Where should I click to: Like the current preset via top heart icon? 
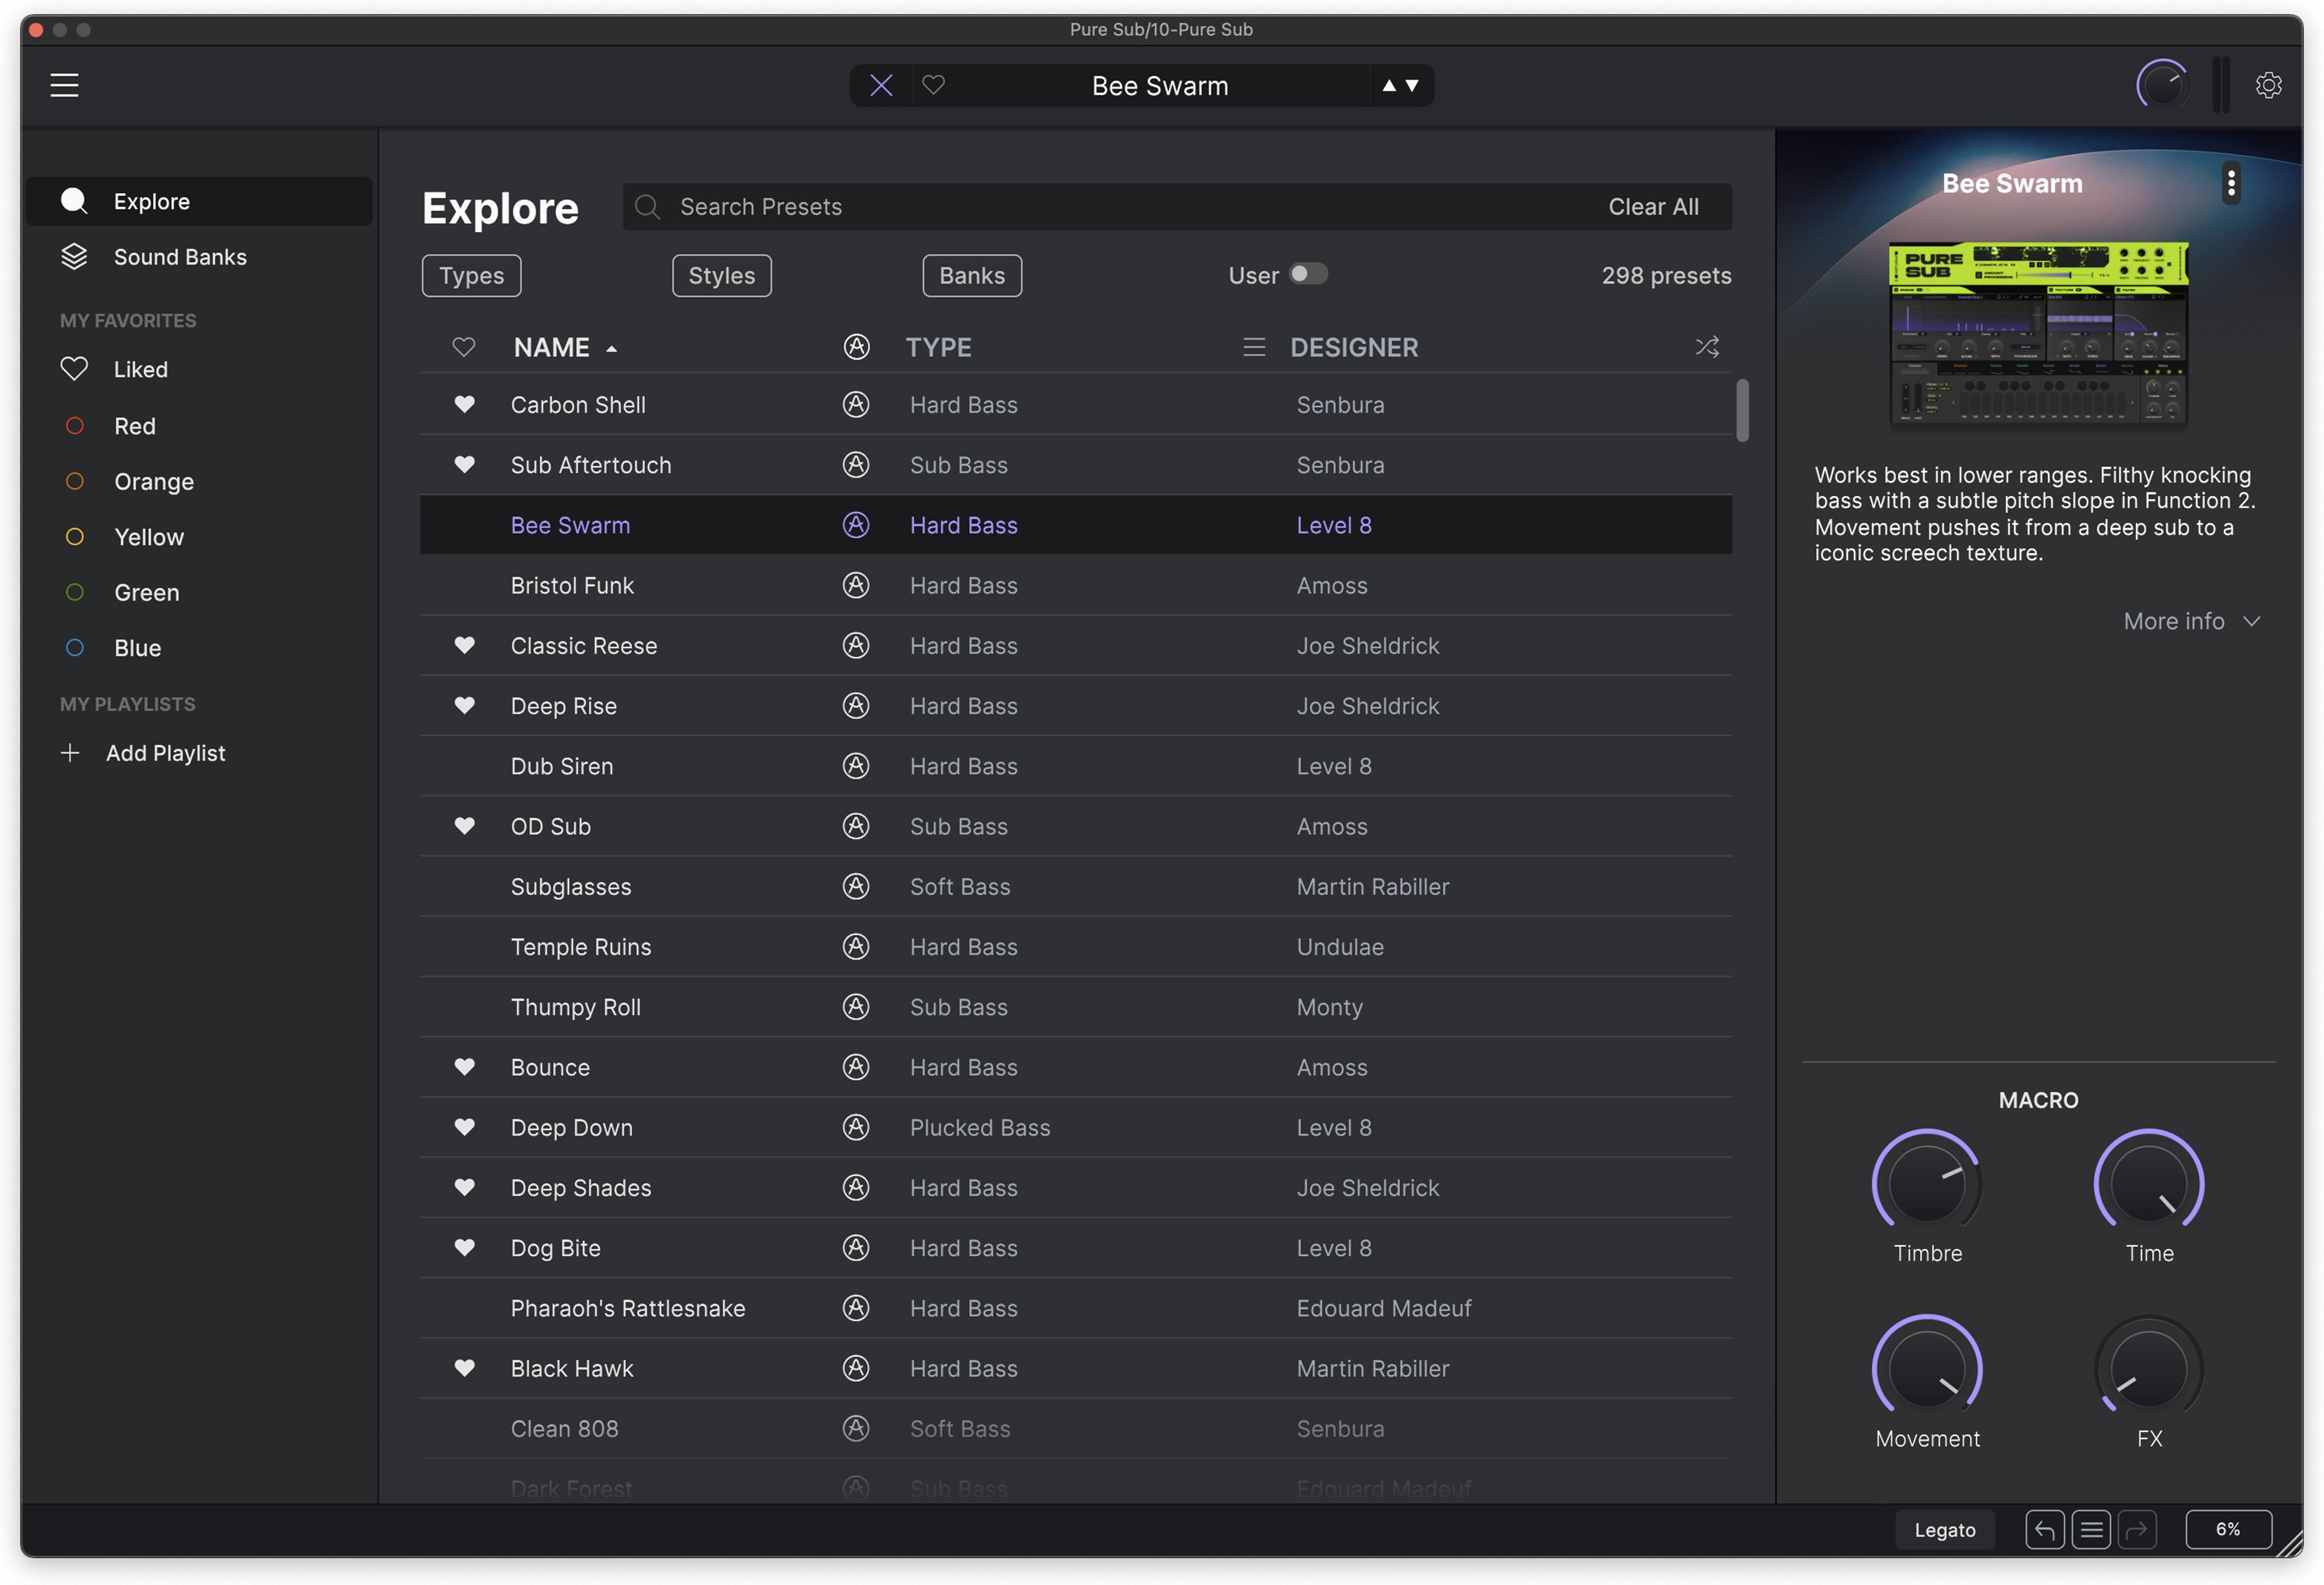point(933,86)
